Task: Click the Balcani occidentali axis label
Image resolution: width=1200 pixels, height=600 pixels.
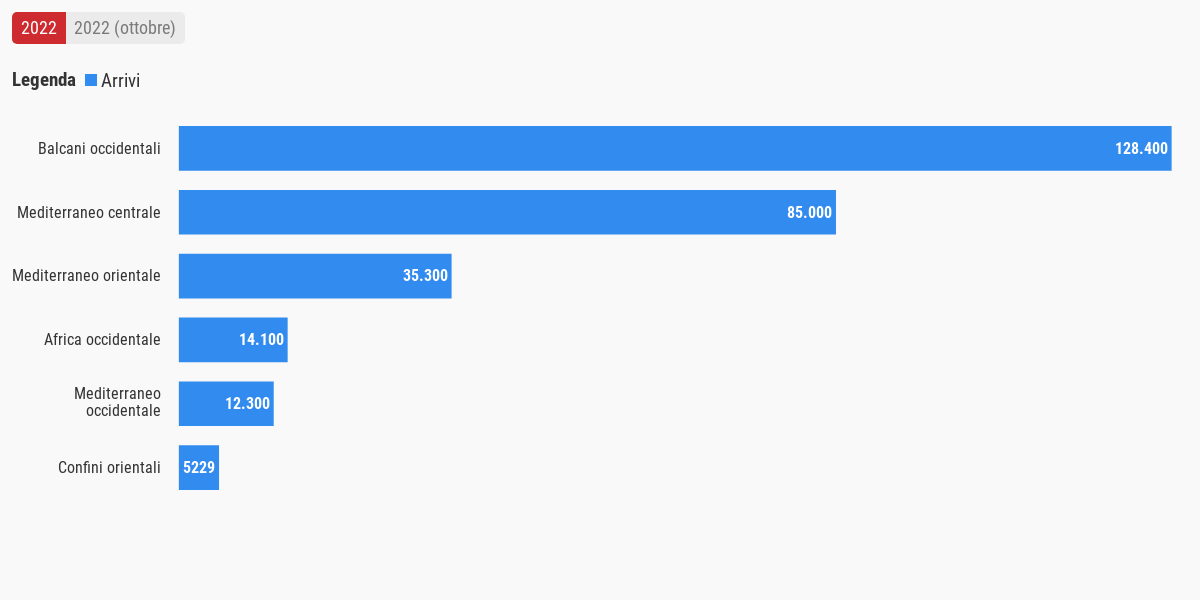Action: (x=99, y=148)
